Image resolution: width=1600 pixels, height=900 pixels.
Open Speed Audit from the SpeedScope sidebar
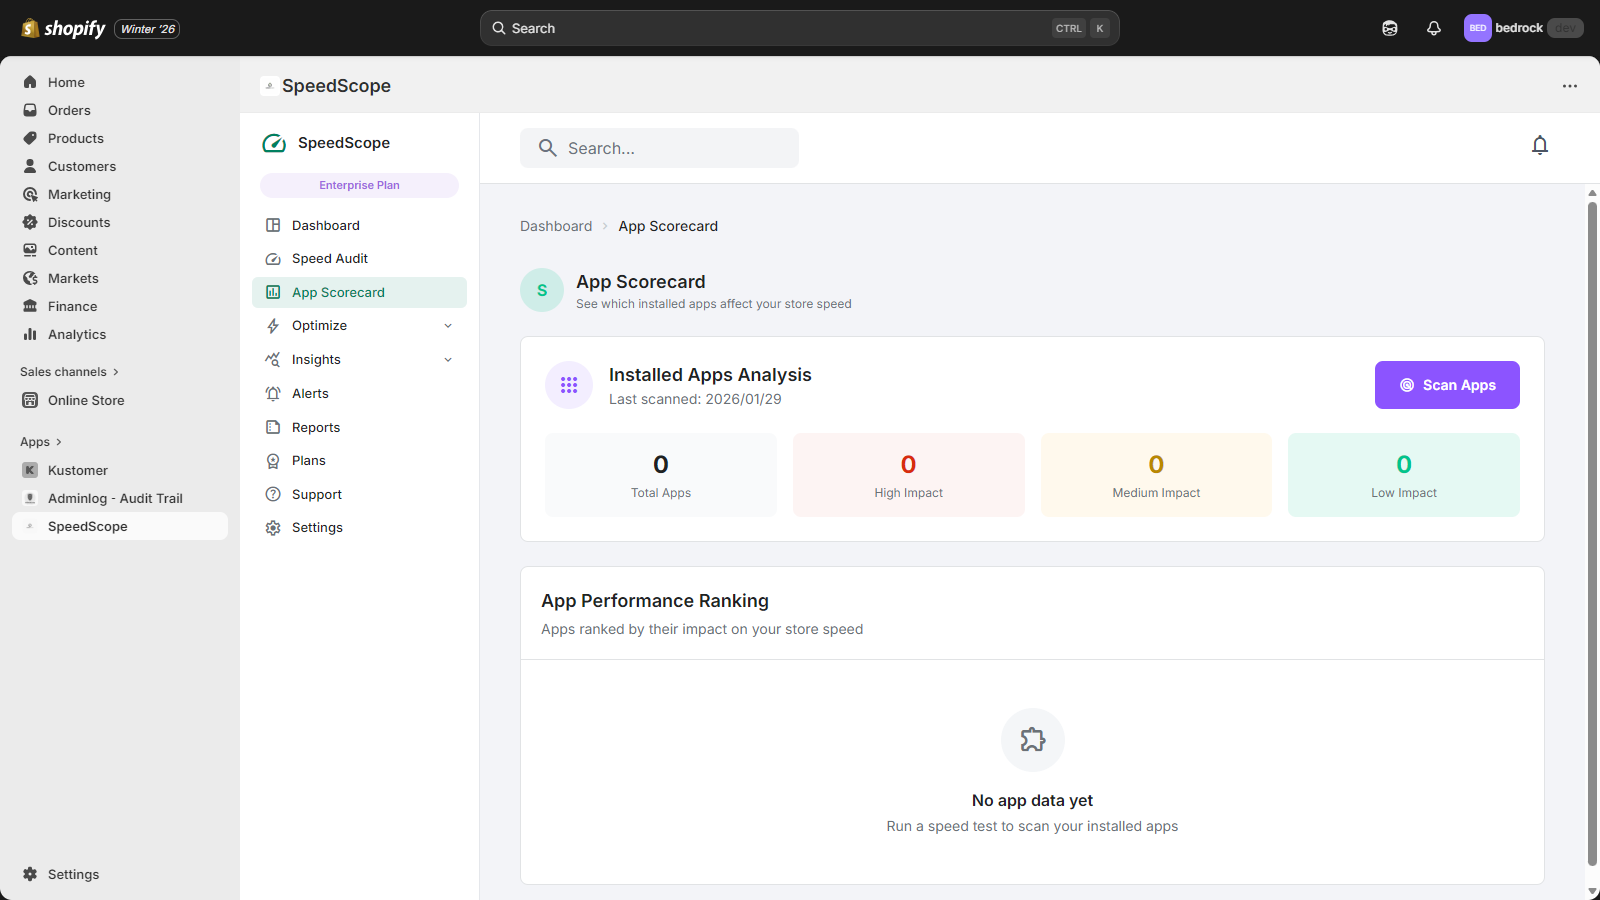pyautogui.click(x=329, y=259)
